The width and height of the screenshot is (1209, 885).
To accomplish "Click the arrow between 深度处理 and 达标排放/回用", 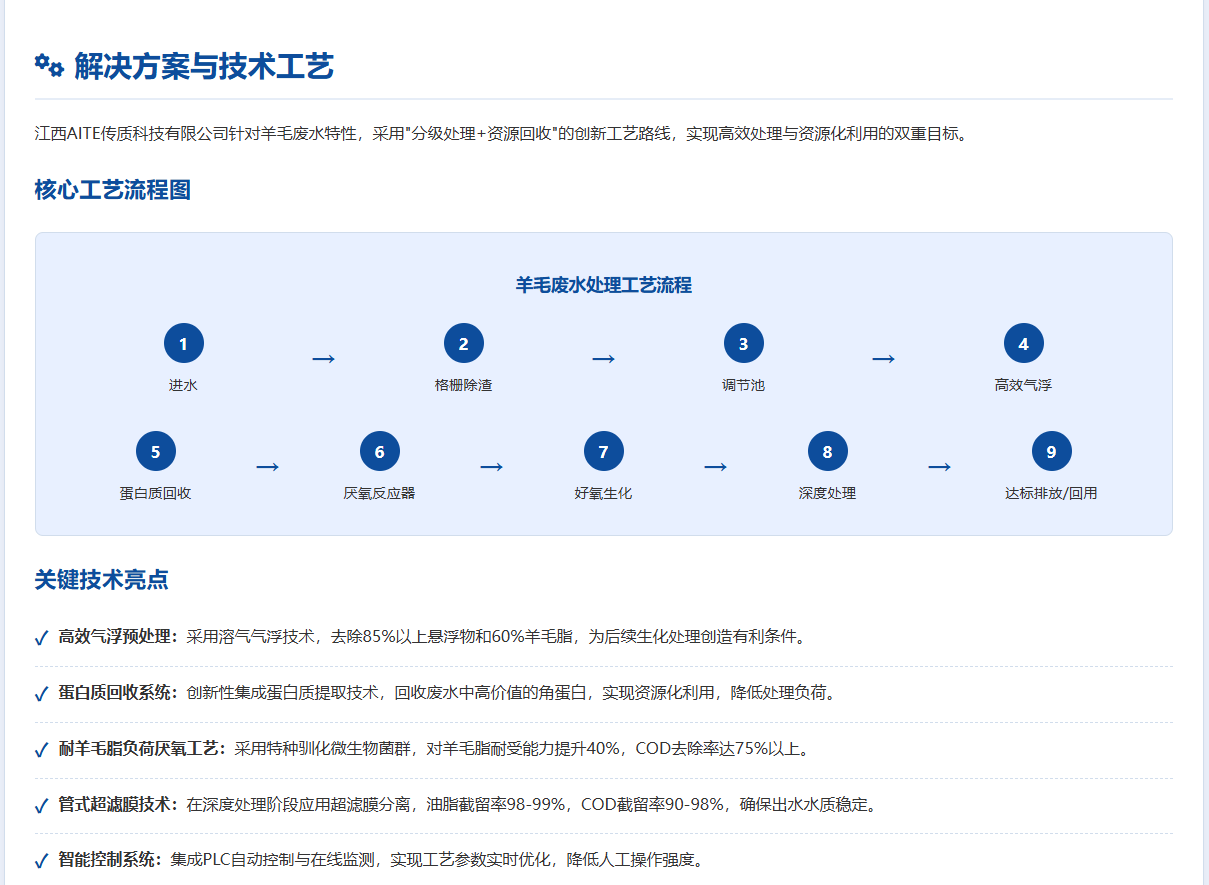I will [939, 467].
